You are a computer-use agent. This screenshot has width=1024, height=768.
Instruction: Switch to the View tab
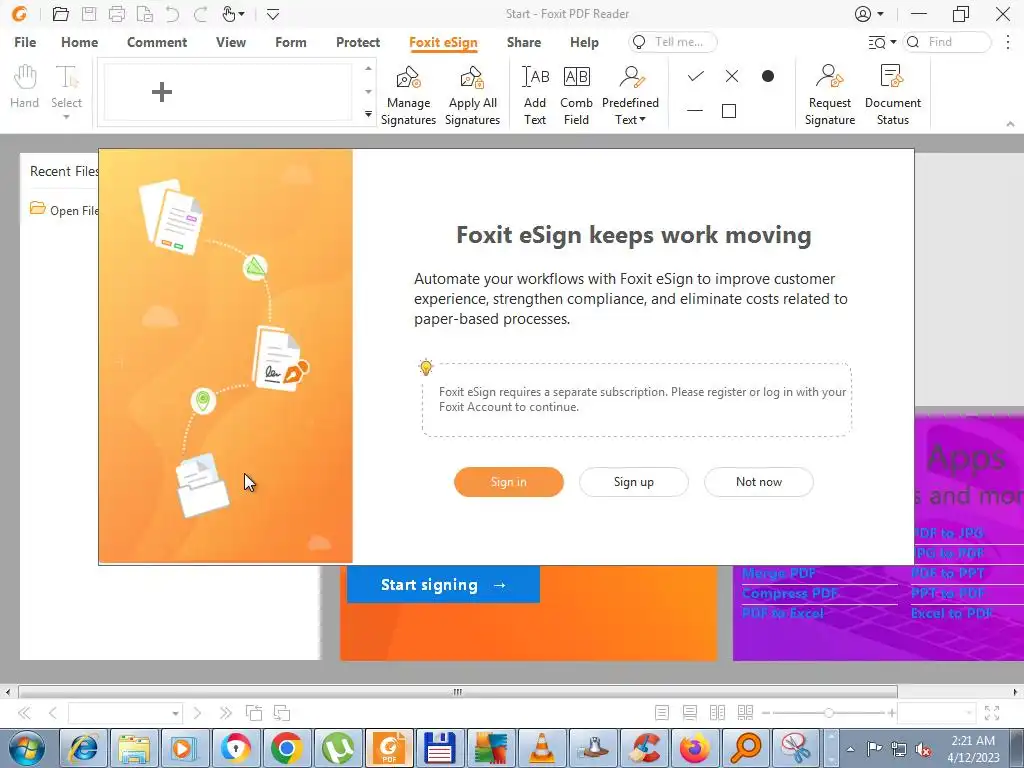[x=231, y=42]
